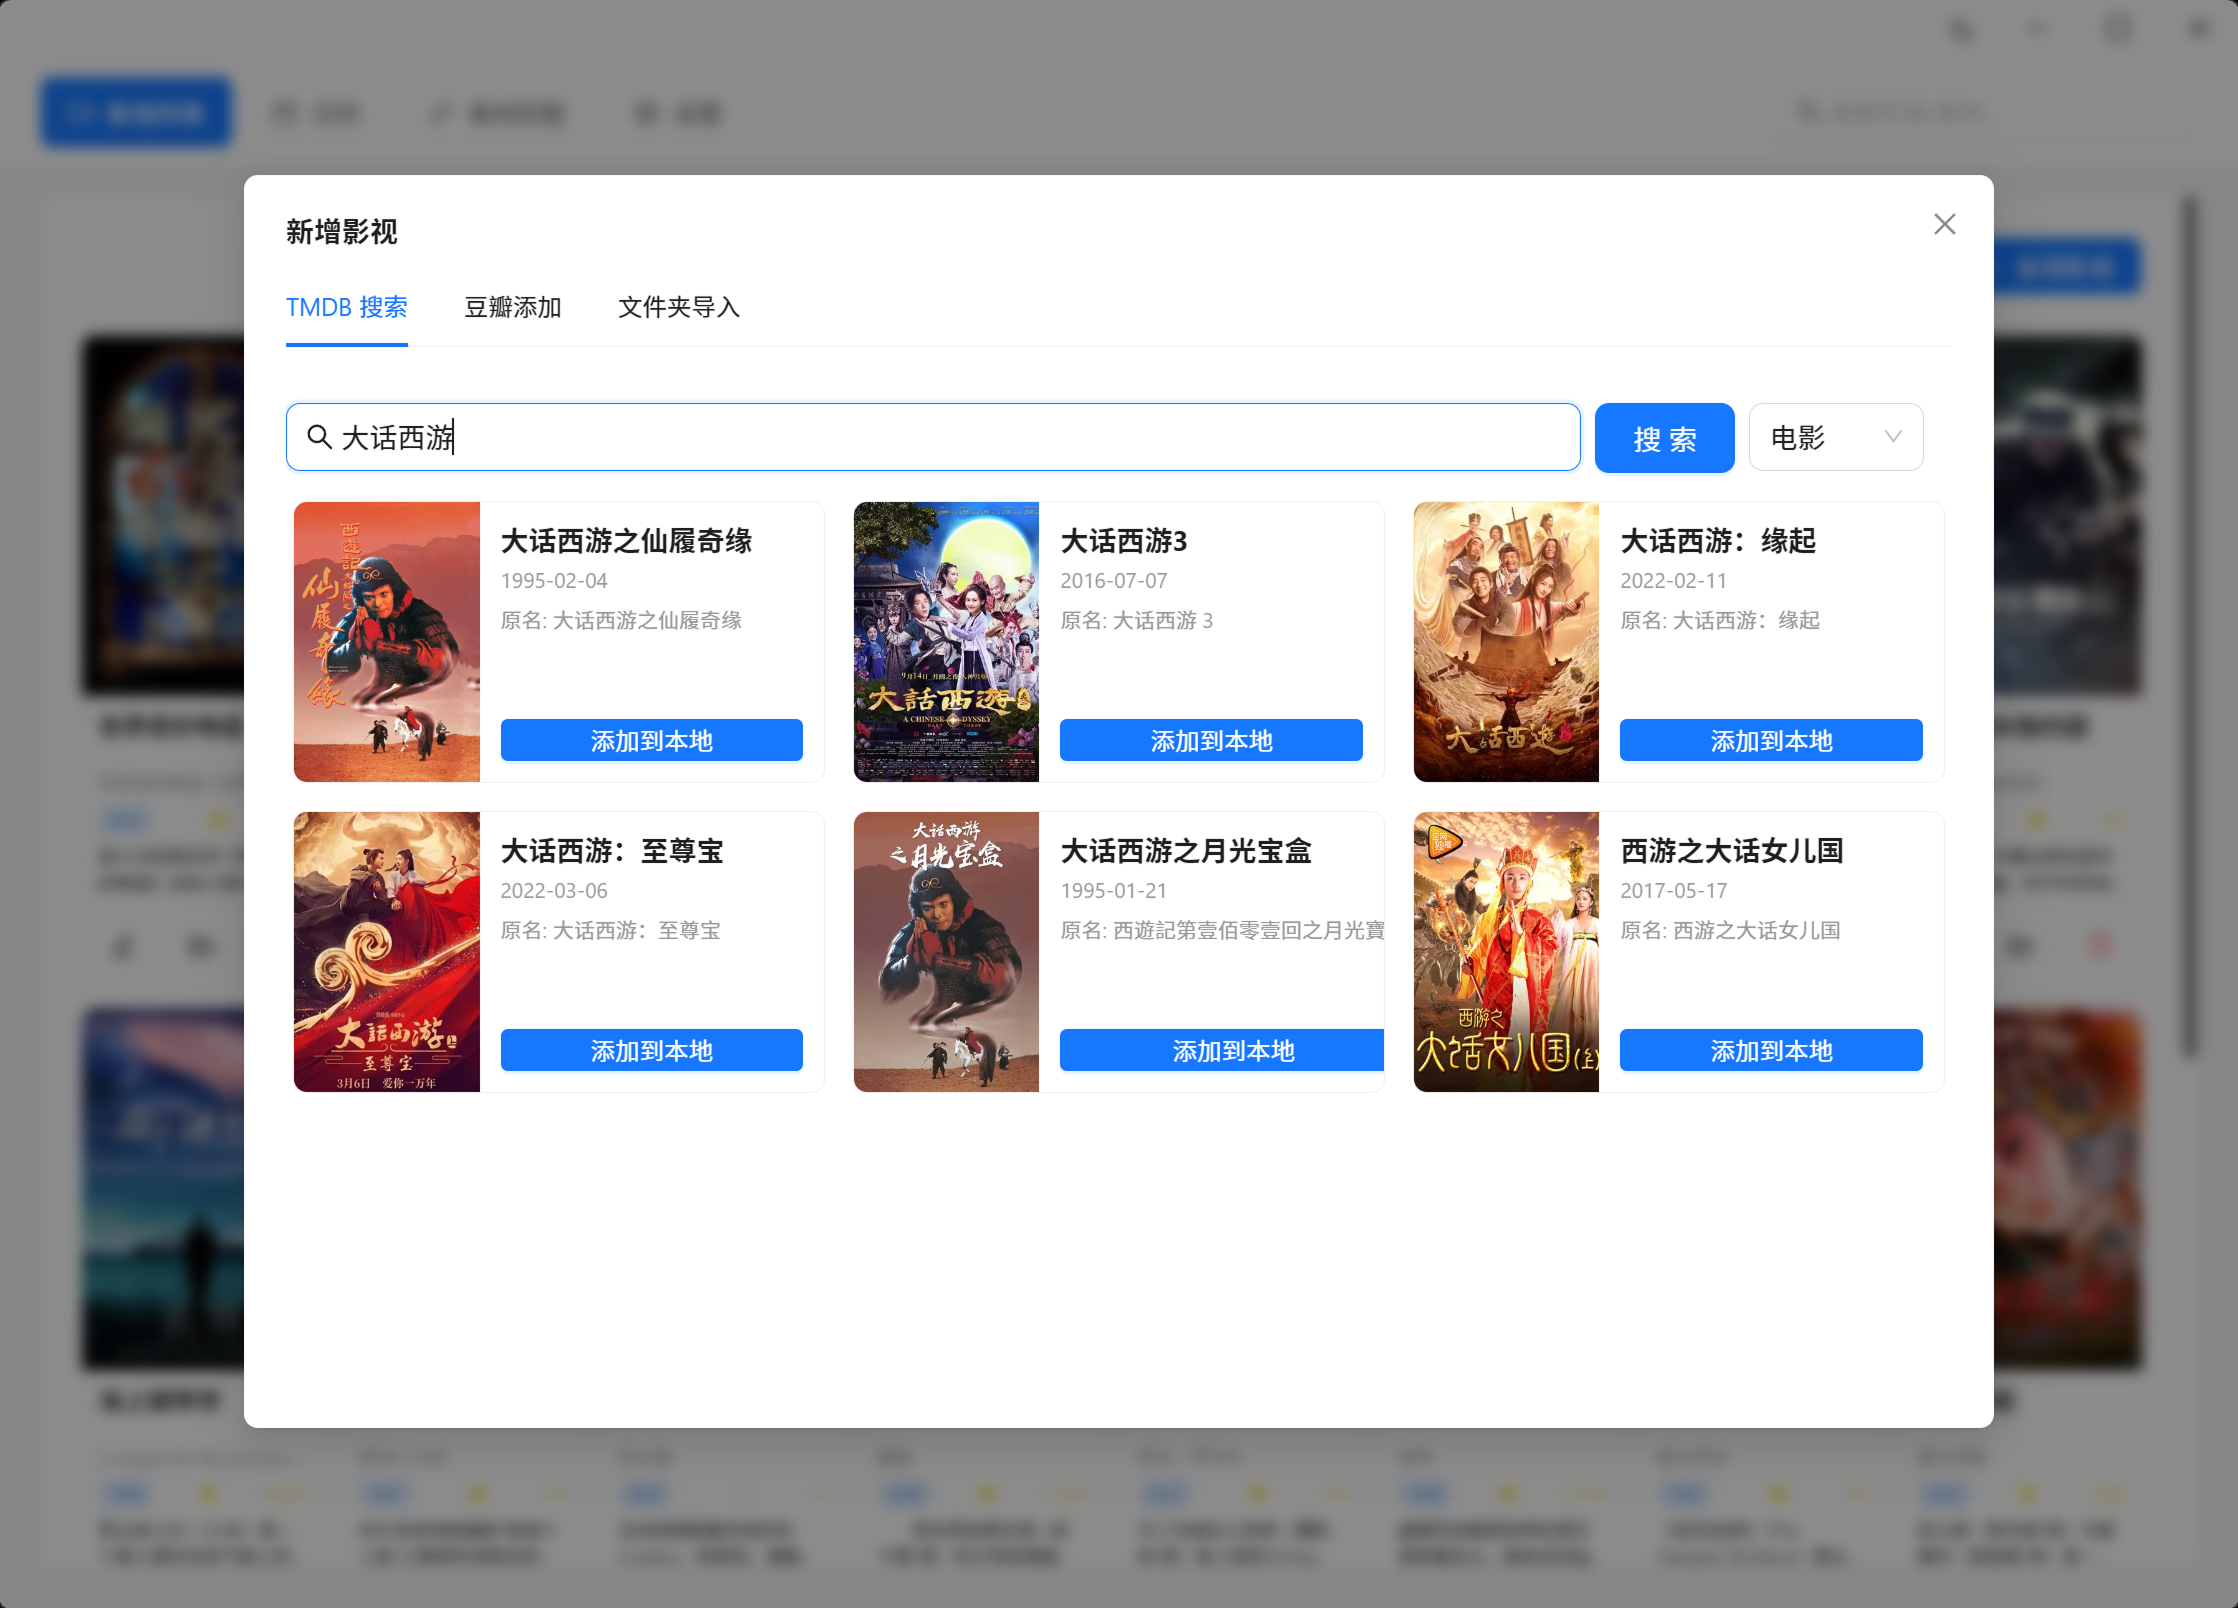Add 大话西游：缘起 to local library
The height and width of the screenshot is (1608, 2238).
tap(1770, 740)
